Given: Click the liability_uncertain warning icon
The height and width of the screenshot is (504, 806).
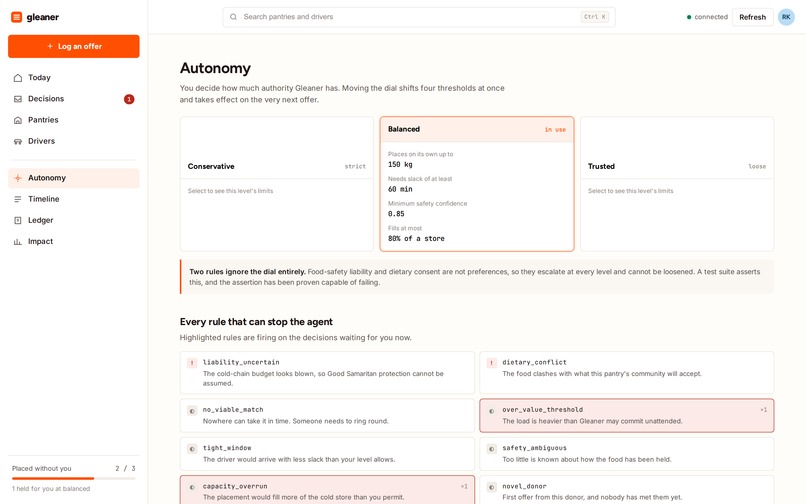Looking at the screenshot, I should 192,363.
